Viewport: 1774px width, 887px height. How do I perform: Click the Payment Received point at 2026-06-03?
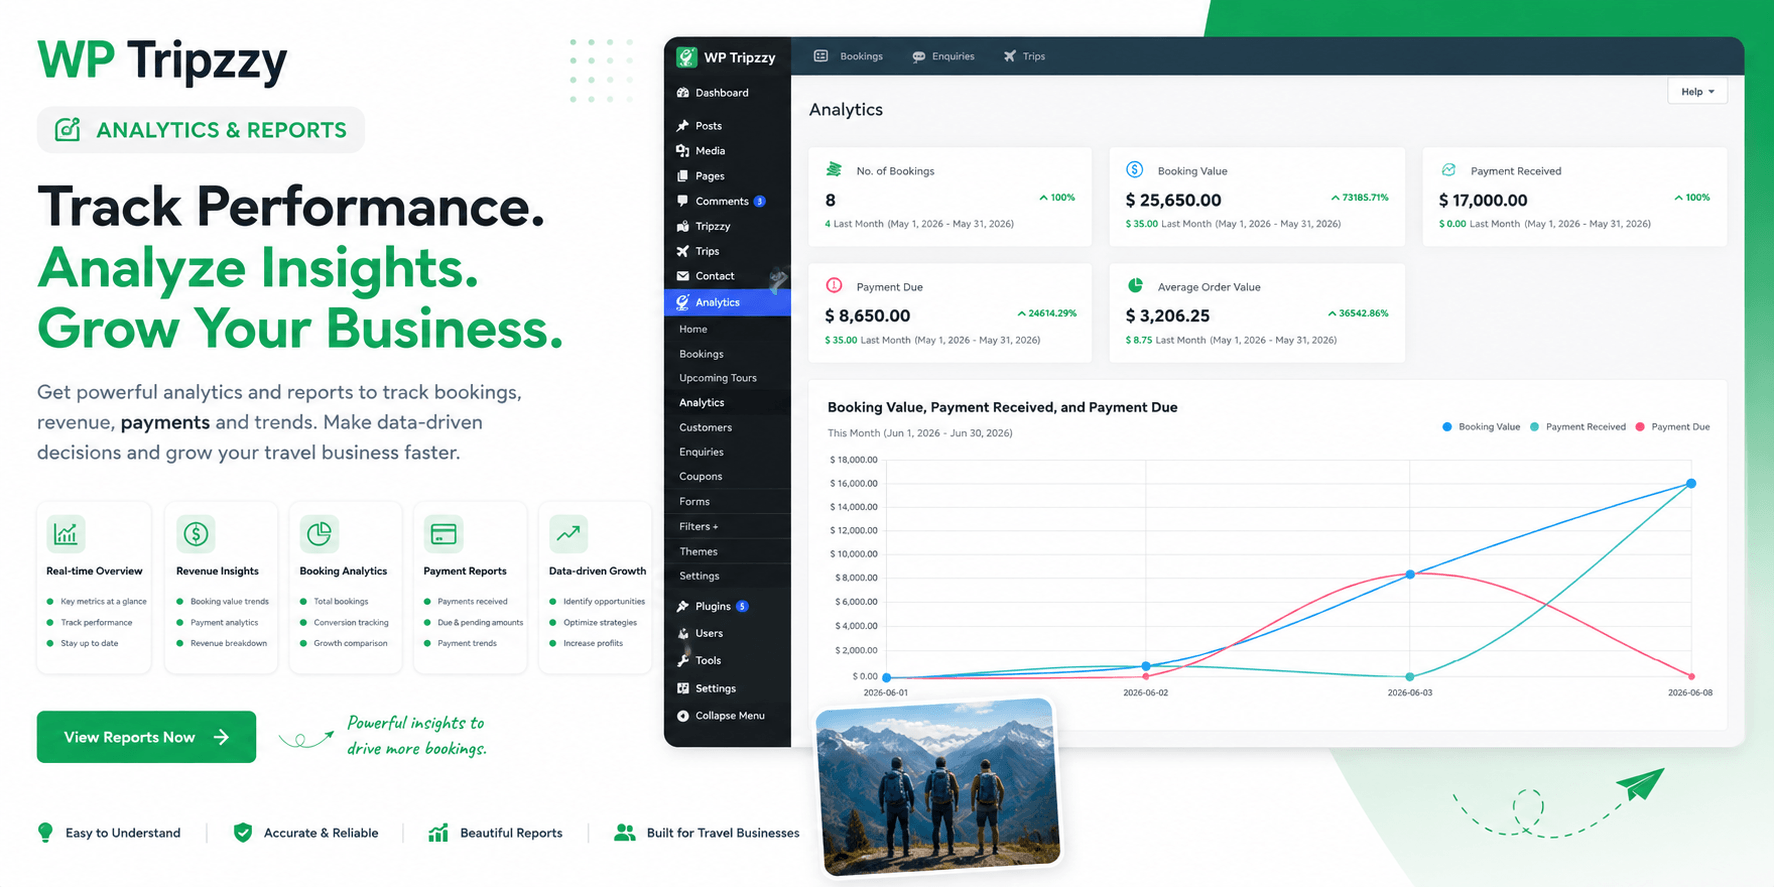tap(1410, 677)
